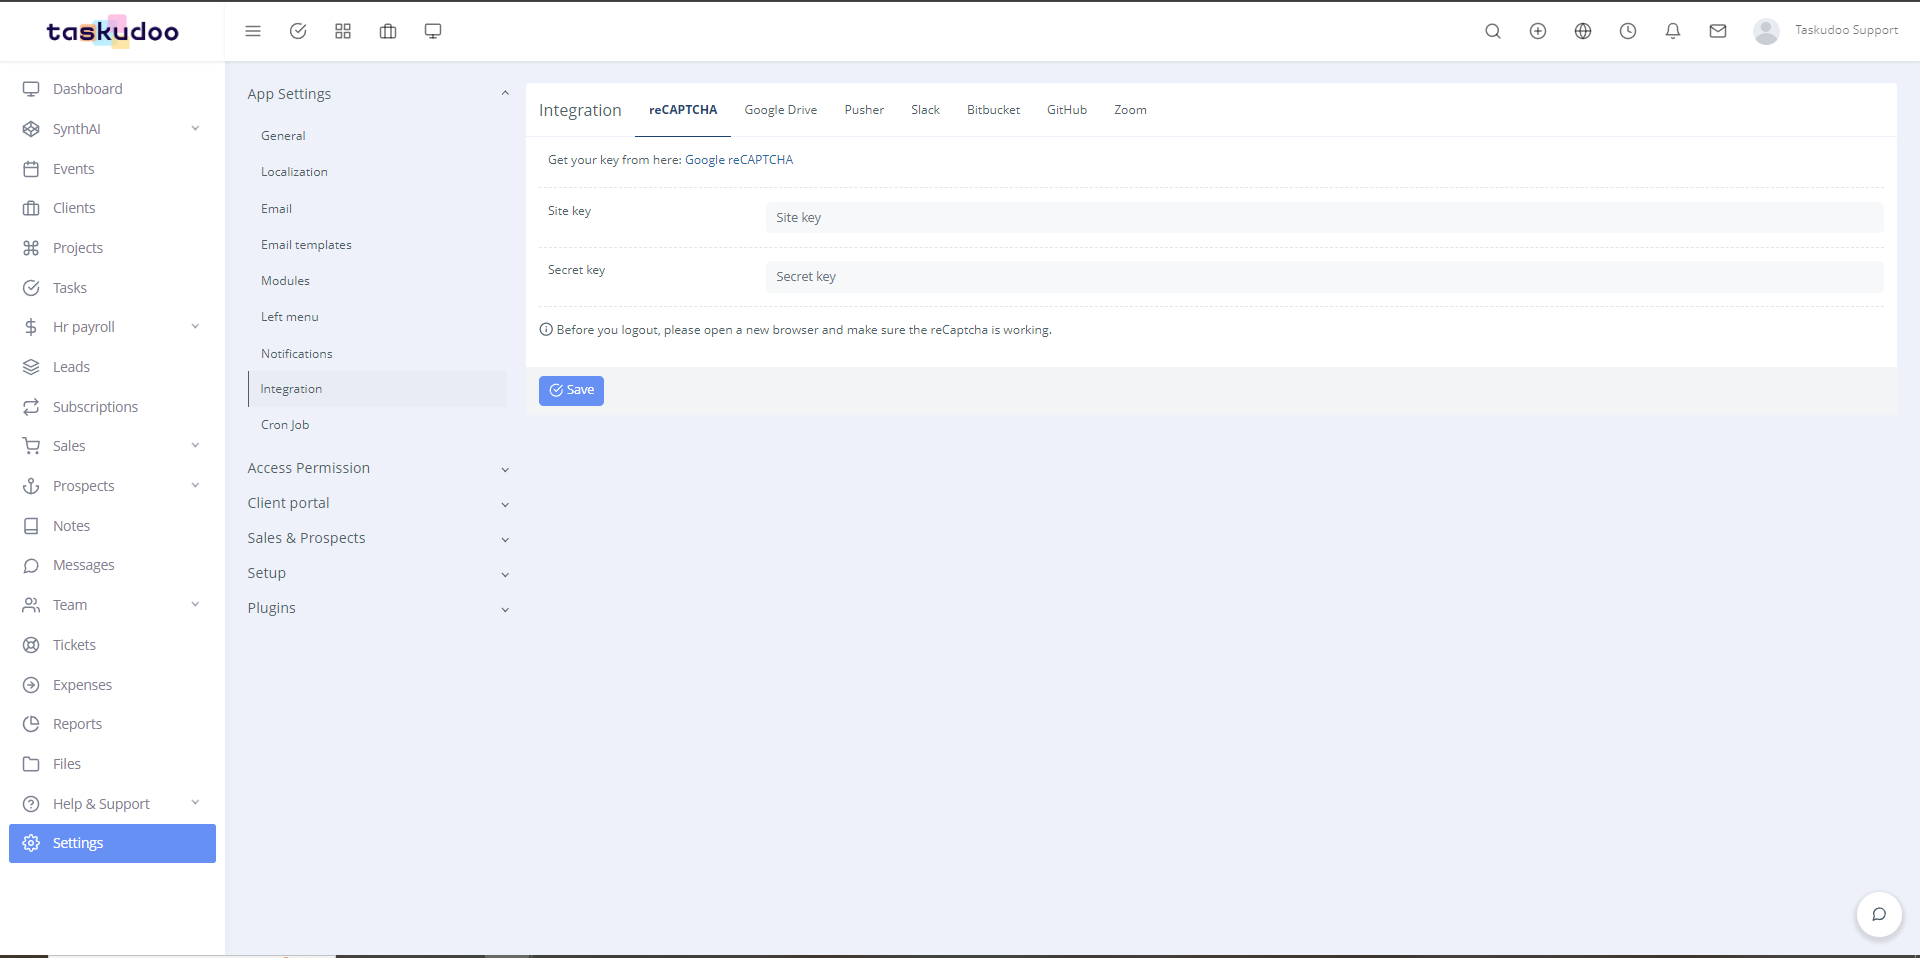Click the Projects command sidebar icon

click(31, 248)
